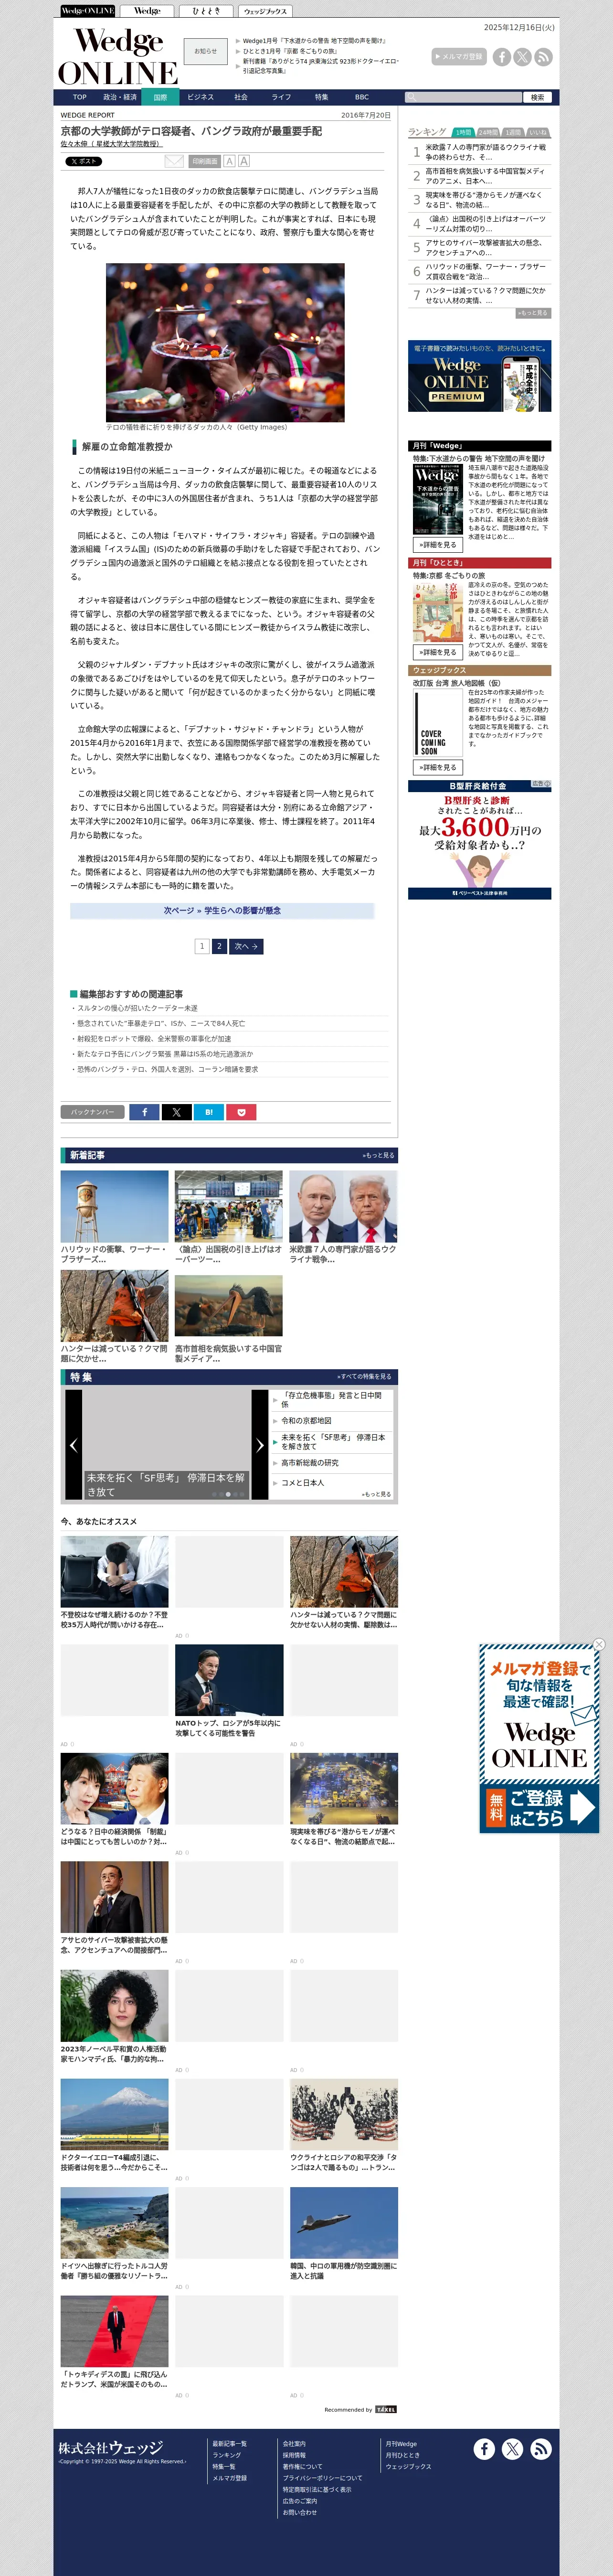Screen dimensions: 613x2576
Task: Share via Hatena B! bookmark button
Action: pos(209,1112)
